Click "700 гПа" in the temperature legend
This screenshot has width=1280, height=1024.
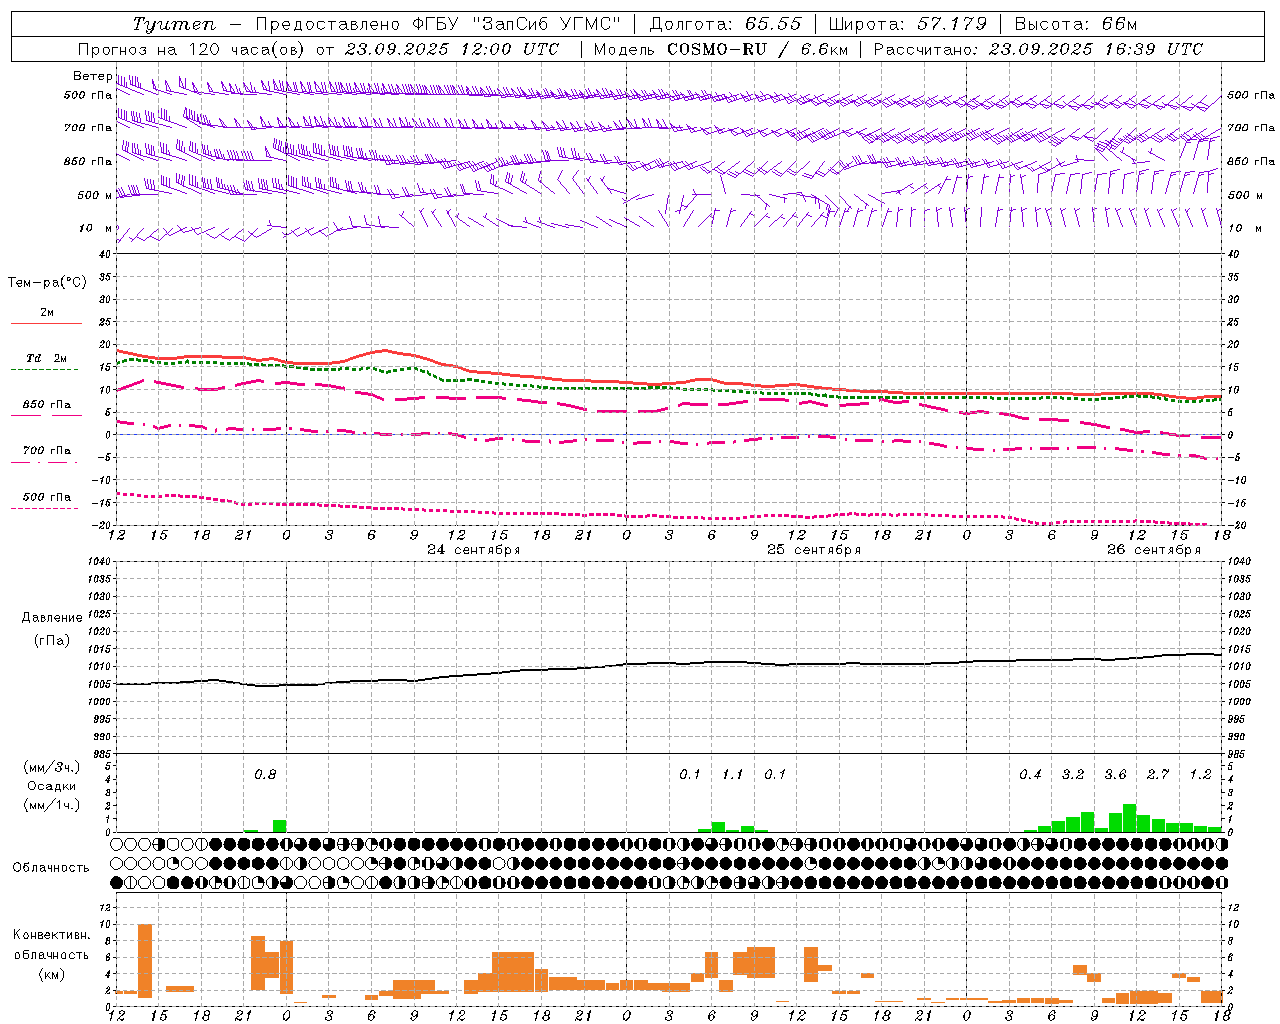[46, 451]
